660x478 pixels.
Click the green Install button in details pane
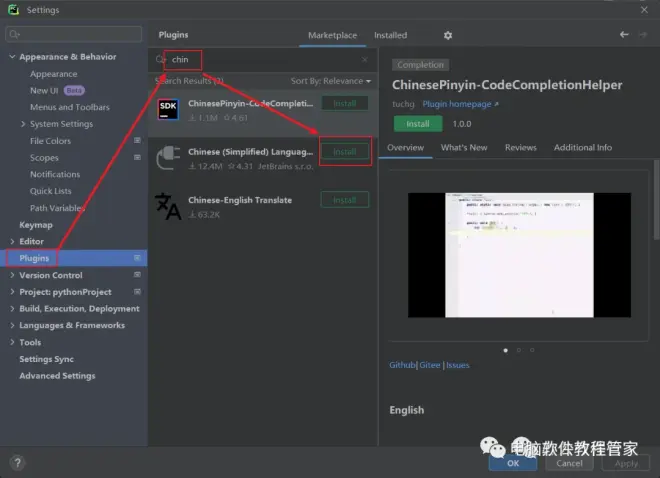(x=418, y=124)
